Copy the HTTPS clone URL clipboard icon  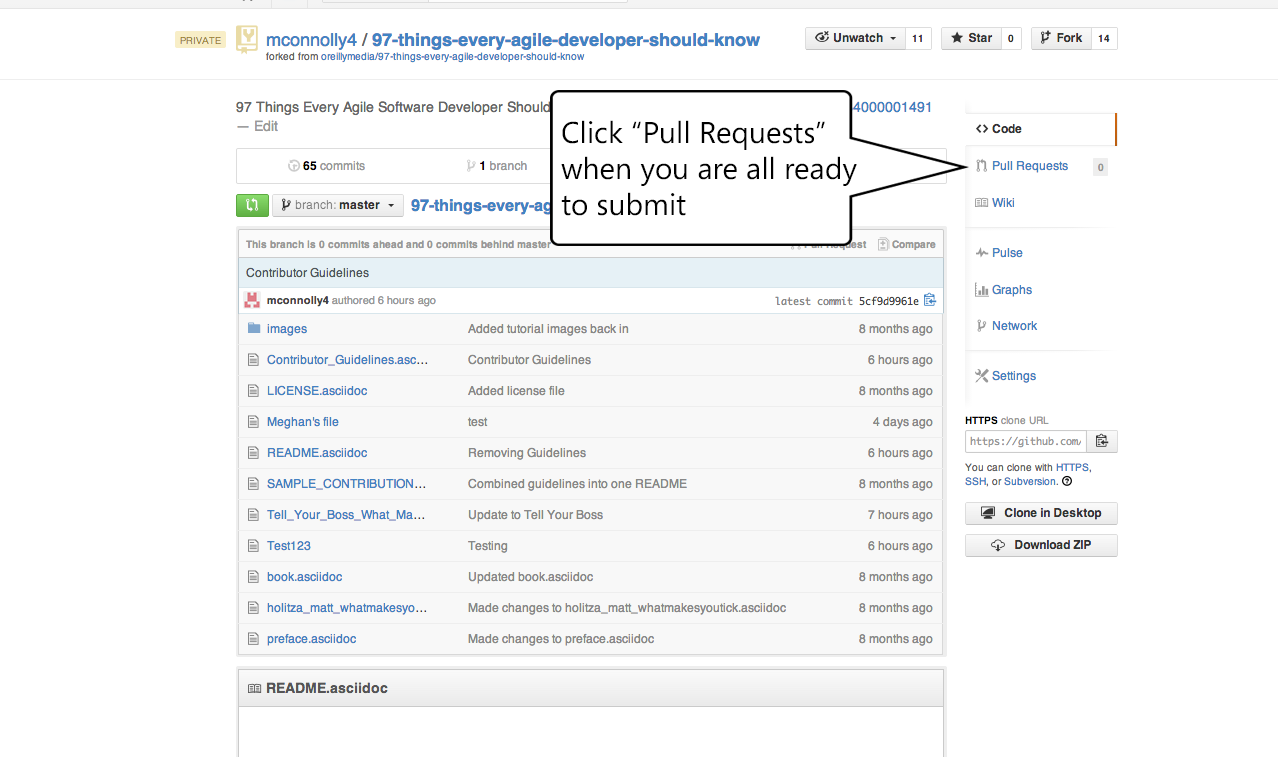[x=1102, y=441]
